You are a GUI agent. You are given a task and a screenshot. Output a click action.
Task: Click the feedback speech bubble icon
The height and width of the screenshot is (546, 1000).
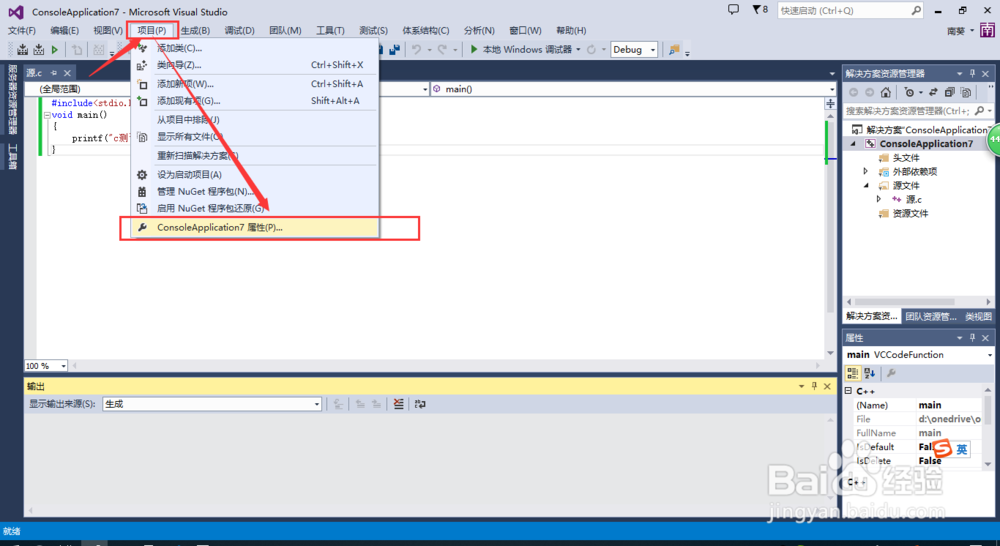tap(733, 10)
